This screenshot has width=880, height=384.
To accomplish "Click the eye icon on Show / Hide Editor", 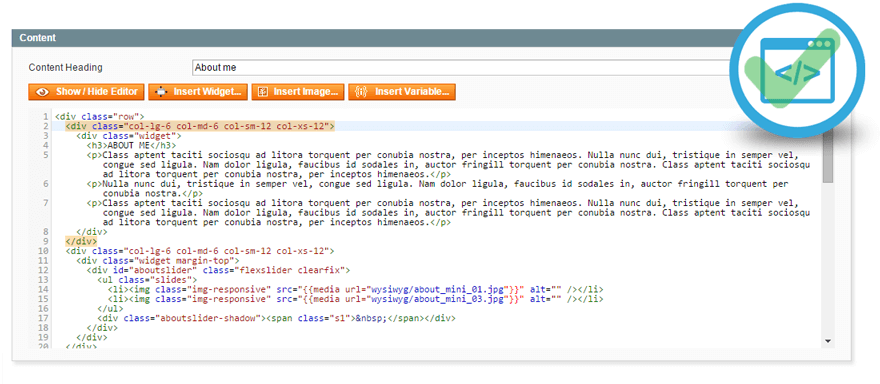I will click(x=43, y=92).
